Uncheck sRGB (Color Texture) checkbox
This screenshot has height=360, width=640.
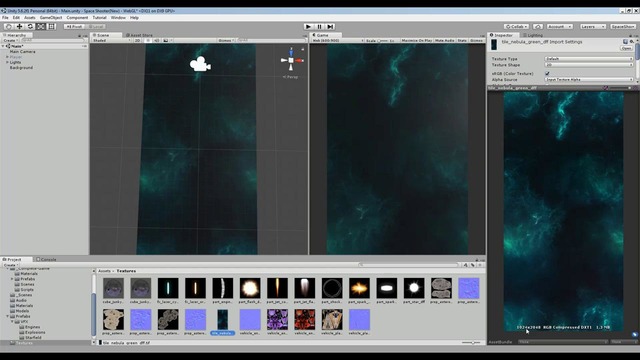547,73
